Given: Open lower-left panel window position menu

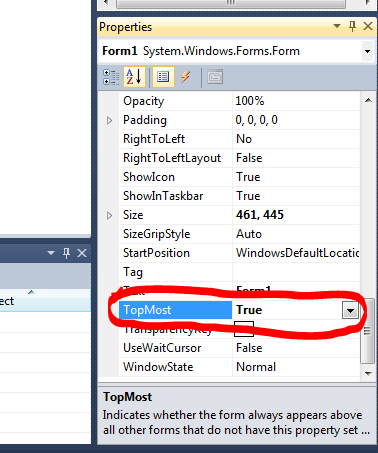Looking at the screenshot, I should click(x=51, y=253).
